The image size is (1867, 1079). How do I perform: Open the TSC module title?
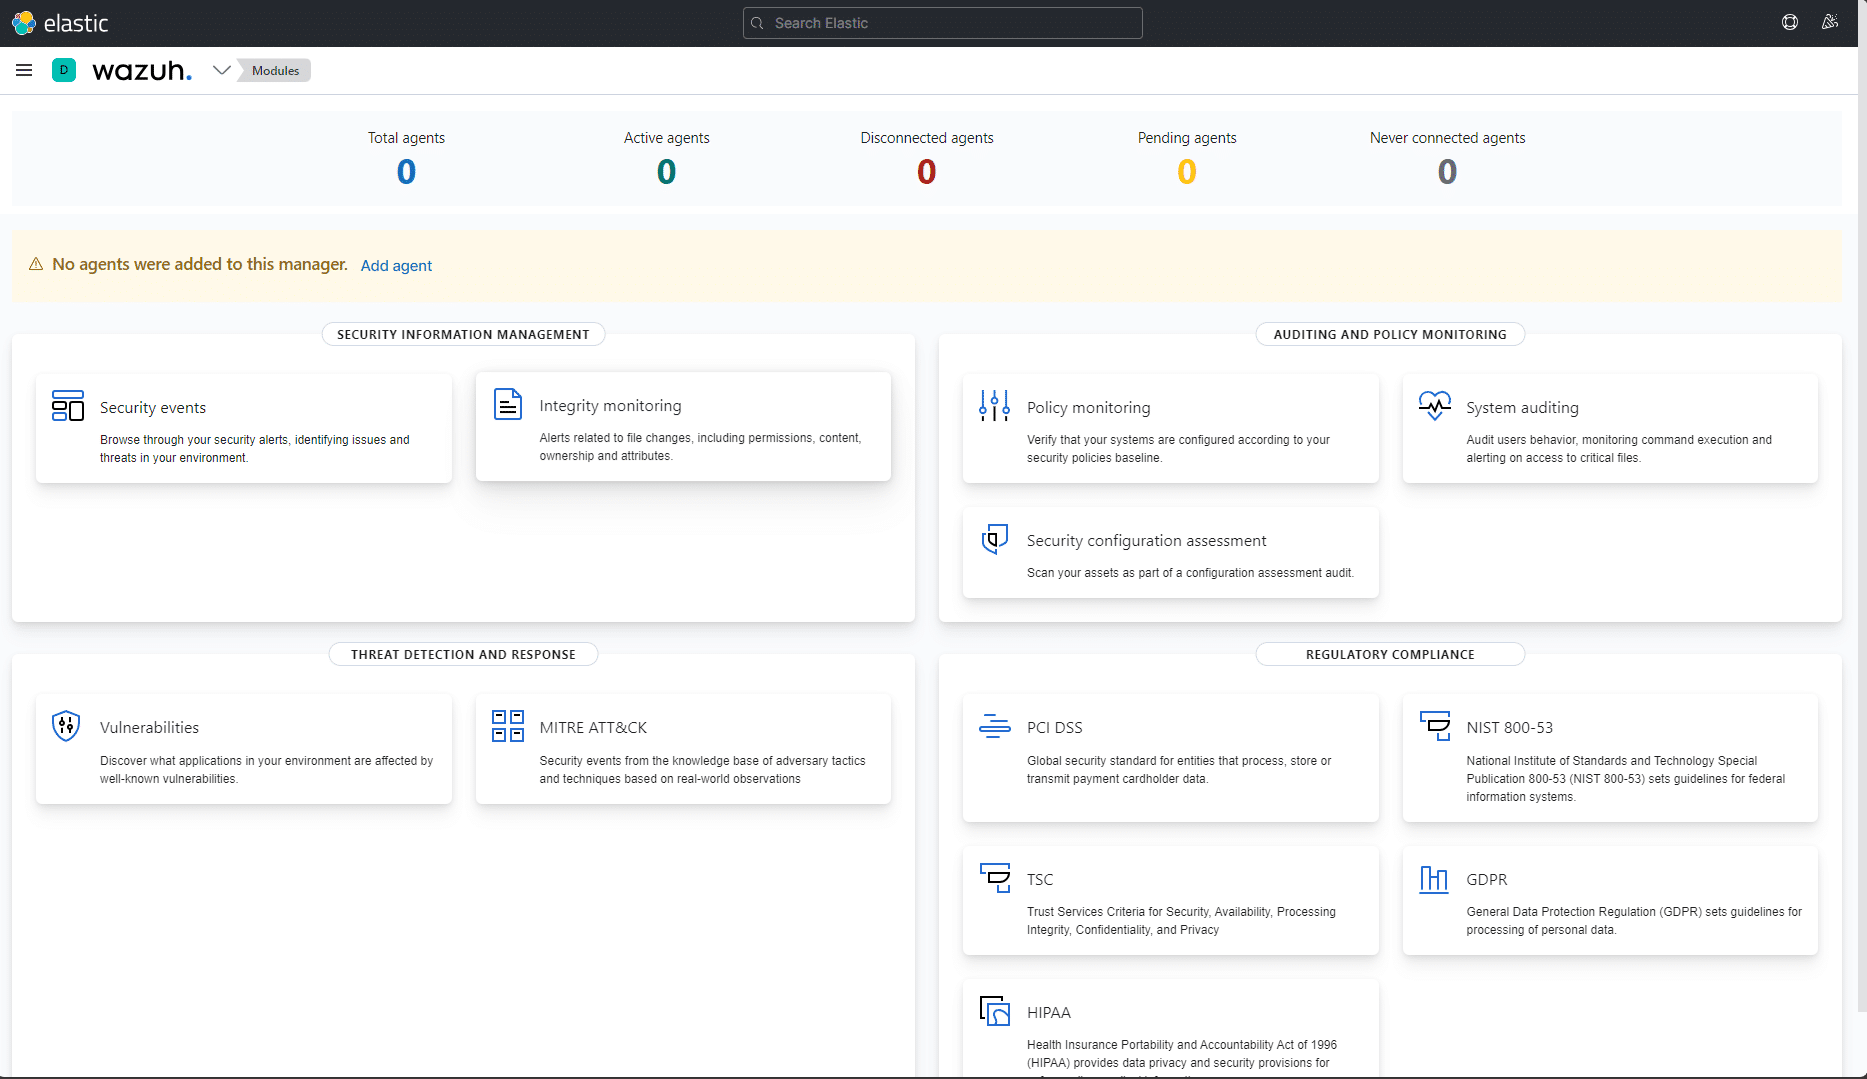click(x=1040, y=880)
